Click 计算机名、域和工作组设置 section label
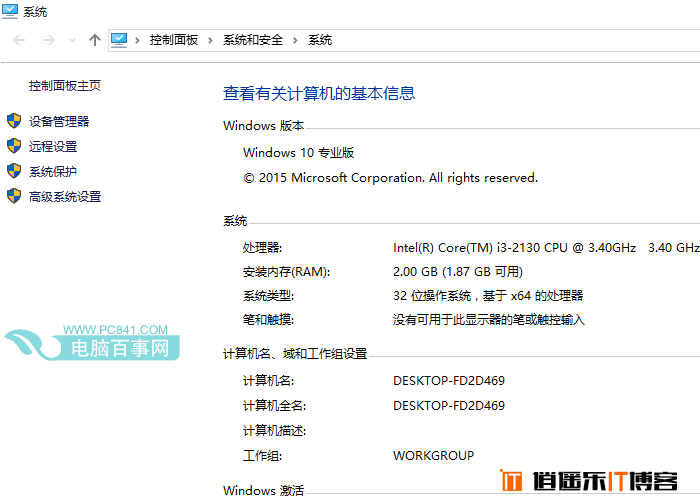 295,354
